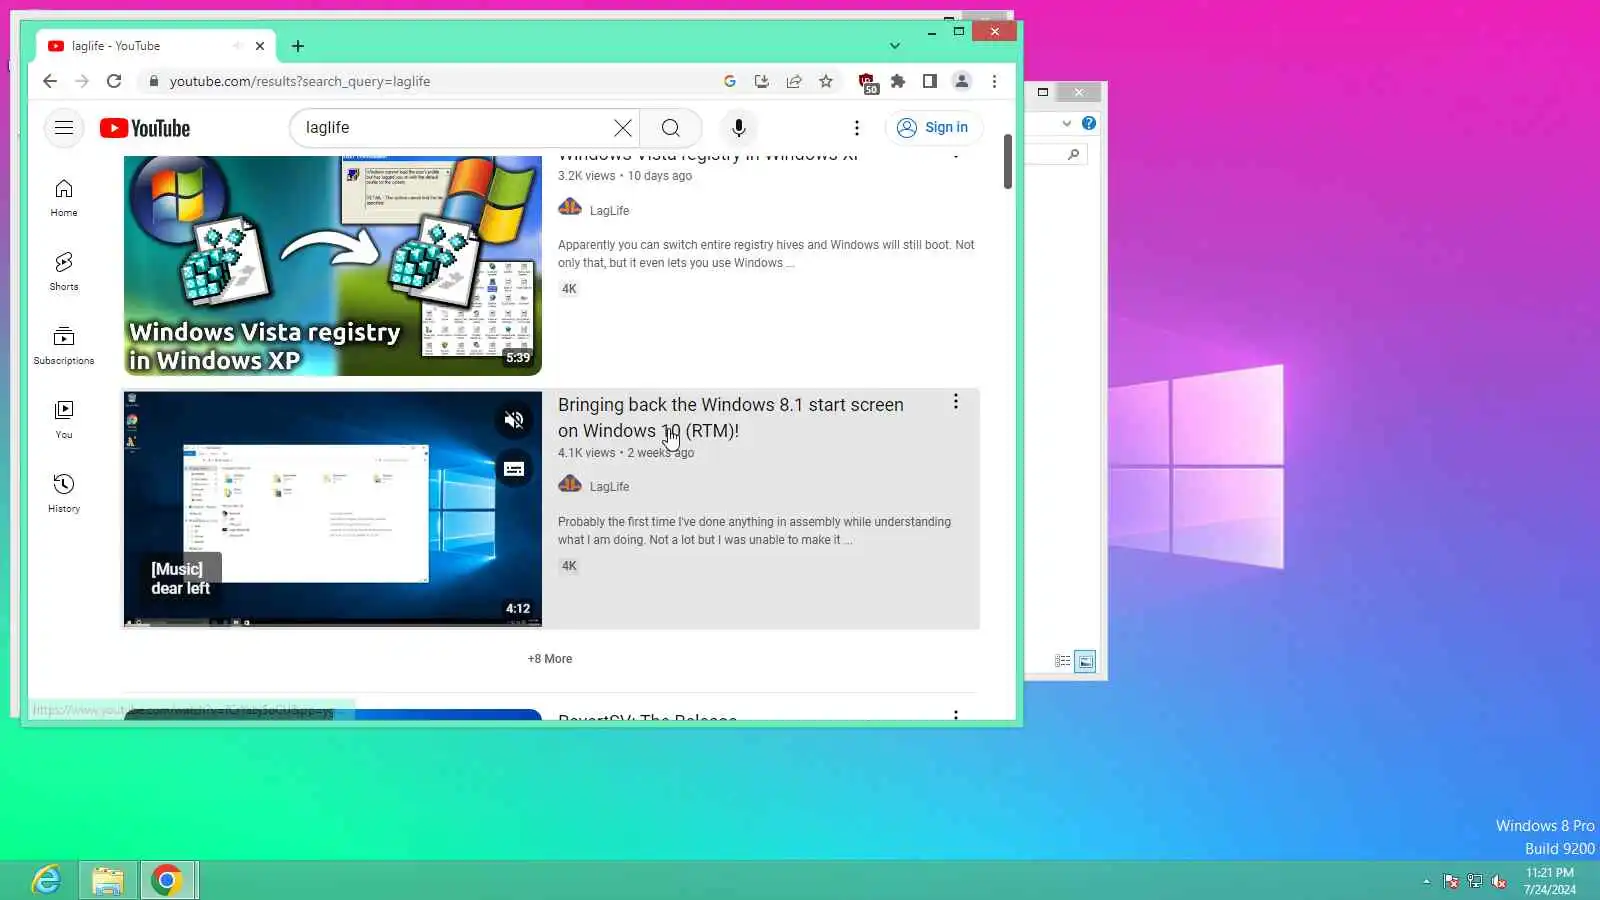
Task: Click the +8 More link
Action: coord(550,659)
